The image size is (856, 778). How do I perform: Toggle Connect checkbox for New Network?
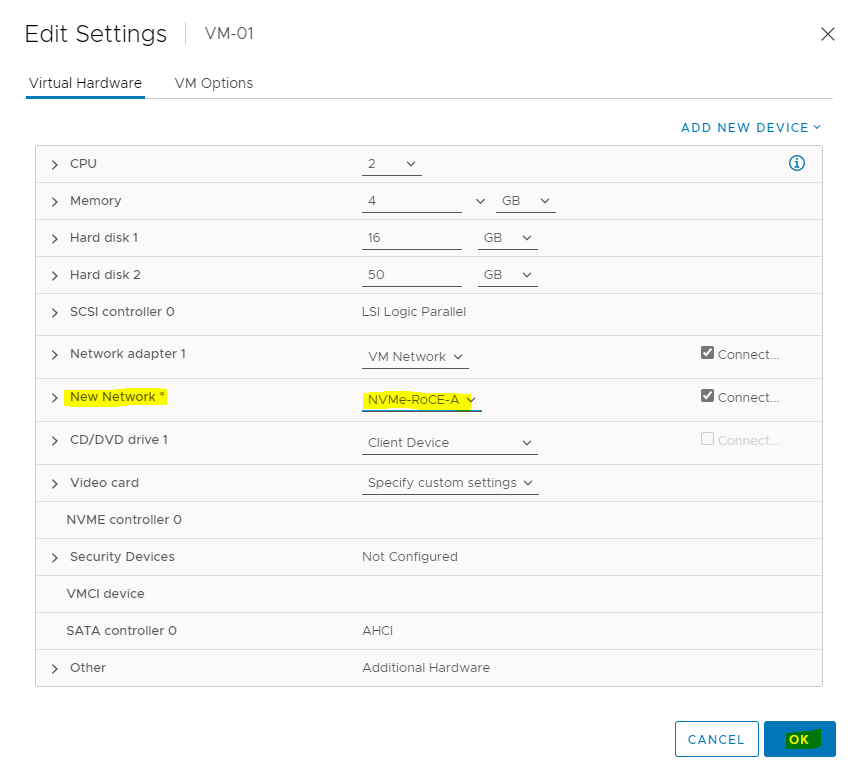[707, 396]
